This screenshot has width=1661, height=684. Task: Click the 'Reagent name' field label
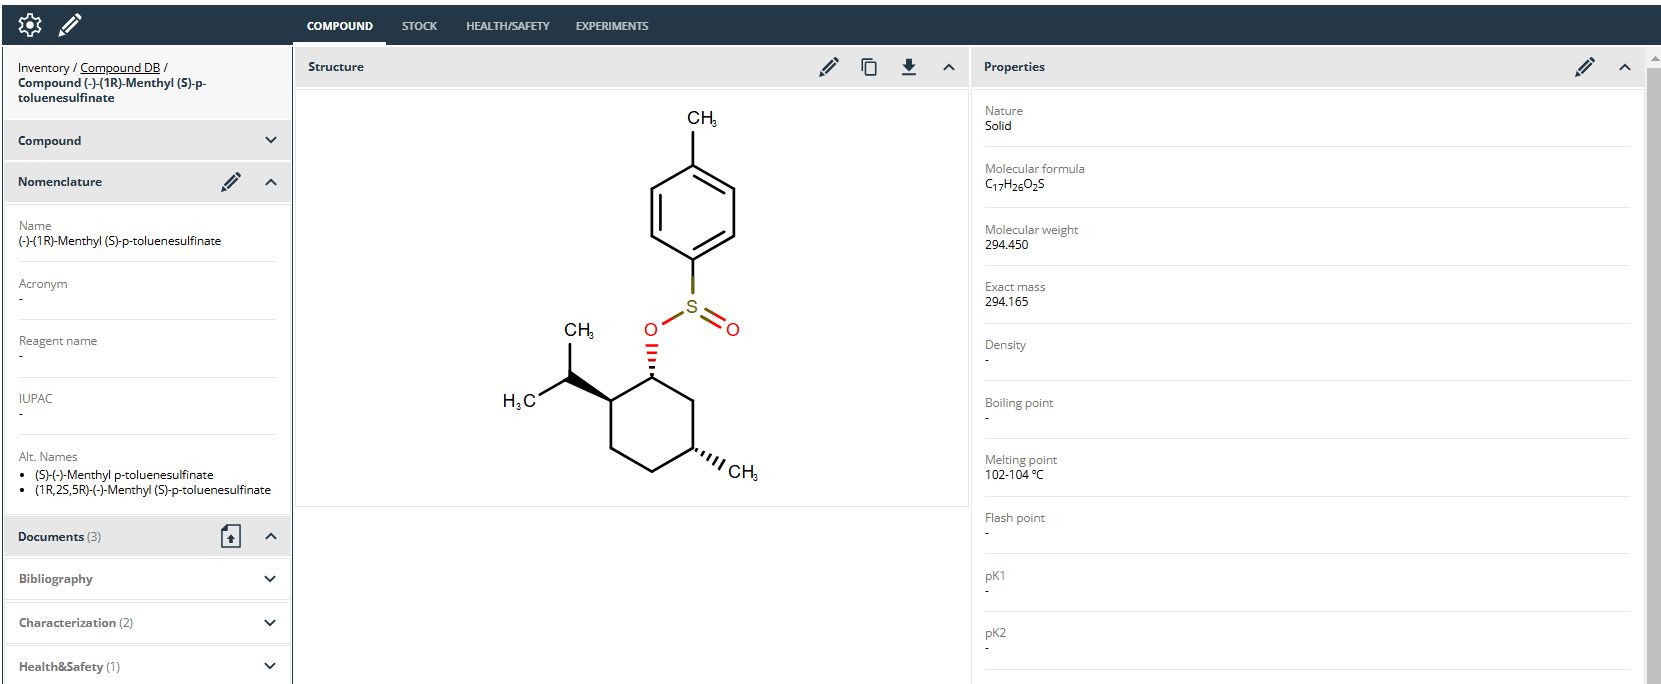point(58,341)
